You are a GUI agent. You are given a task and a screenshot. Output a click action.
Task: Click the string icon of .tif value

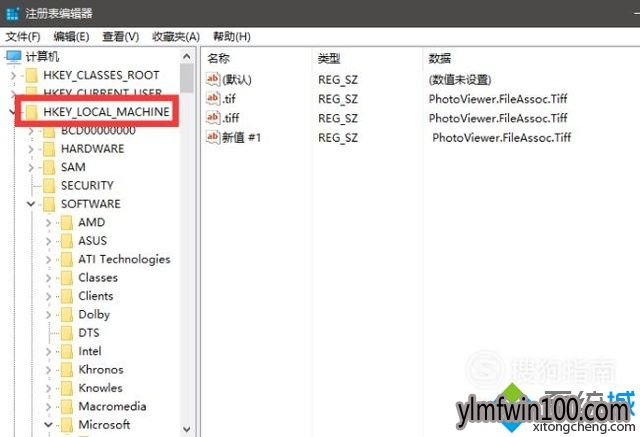pyautogui.click(x=213, y=98)
